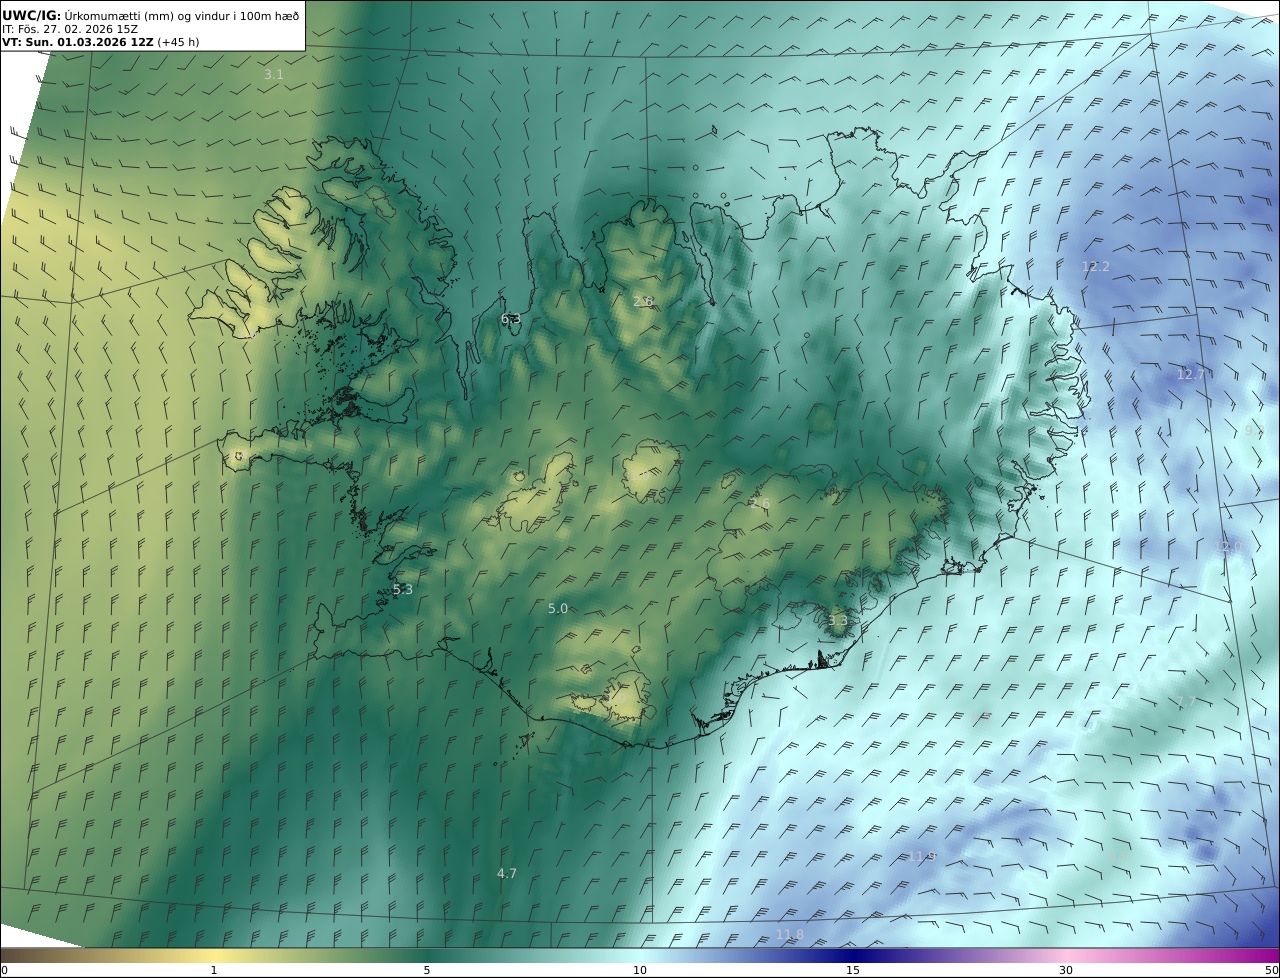Click the 11.8 precipitation value
Image resolution: width=1280 pixels, height=978 pixels.
click(x=789, y=935)
